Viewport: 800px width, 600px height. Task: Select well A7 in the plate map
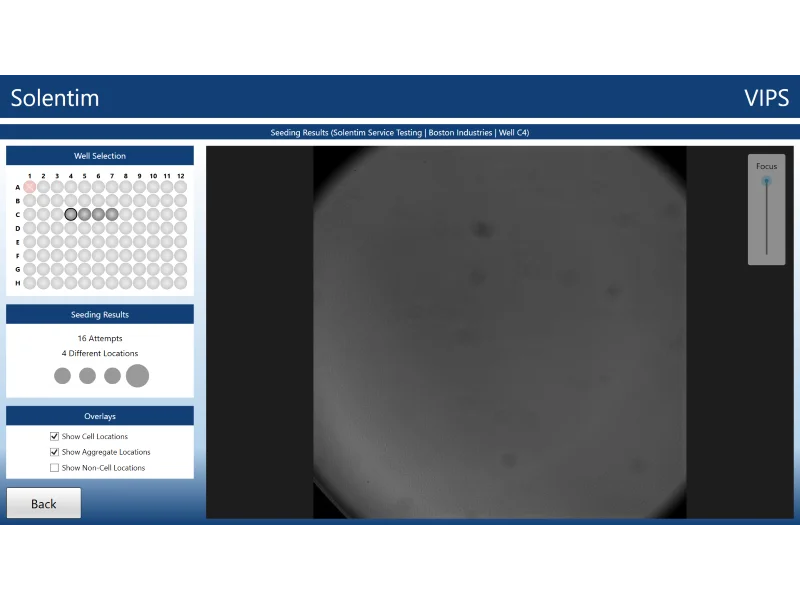tap(112, 187)
